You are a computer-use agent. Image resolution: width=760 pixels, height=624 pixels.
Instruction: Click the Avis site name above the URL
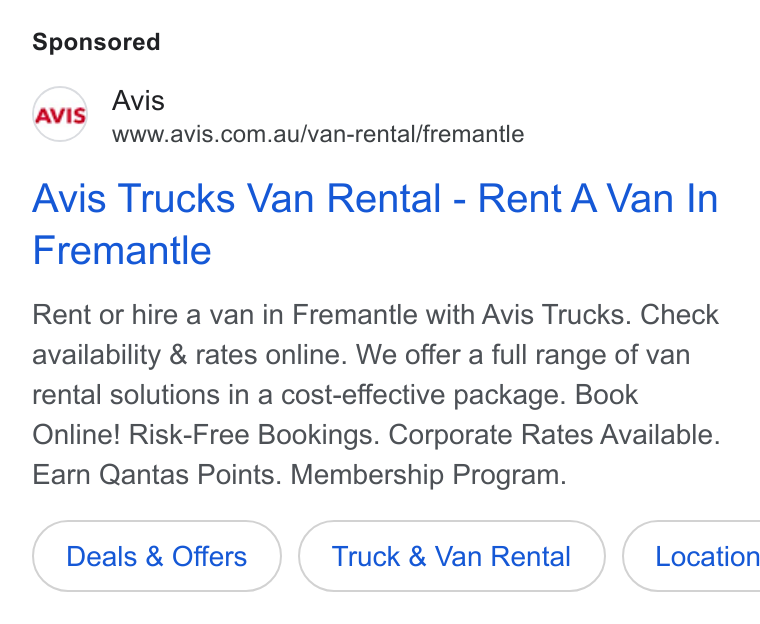click(x=138, y=101)
